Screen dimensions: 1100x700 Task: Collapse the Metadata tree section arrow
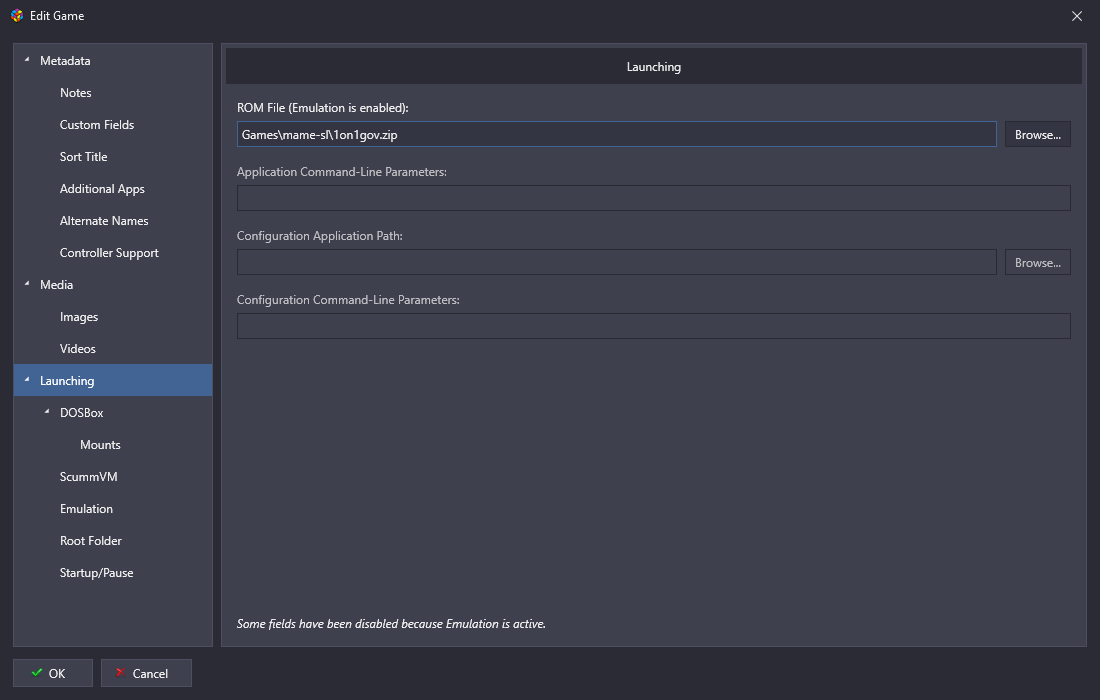point(27,60)
